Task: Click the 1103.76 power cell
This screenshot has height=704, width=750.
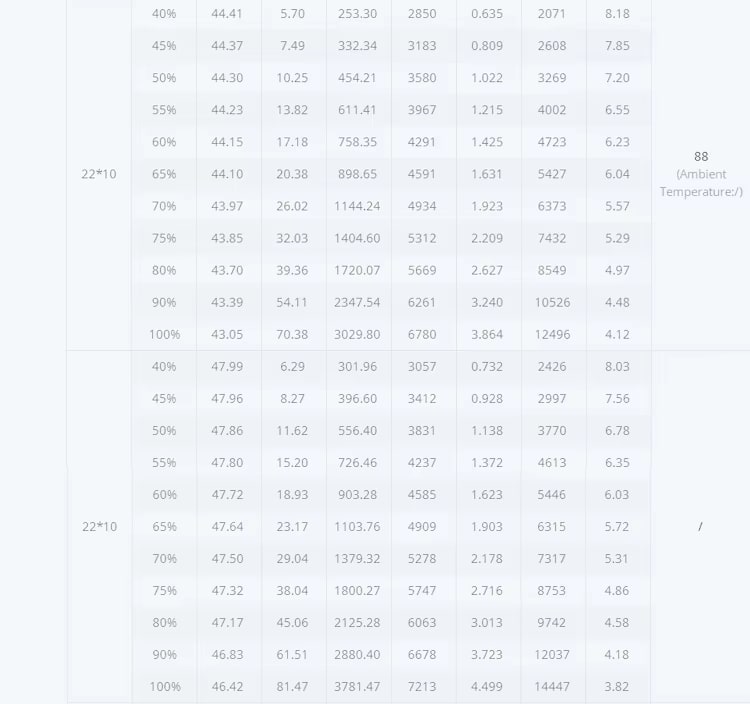Action: tap(357, 527)
